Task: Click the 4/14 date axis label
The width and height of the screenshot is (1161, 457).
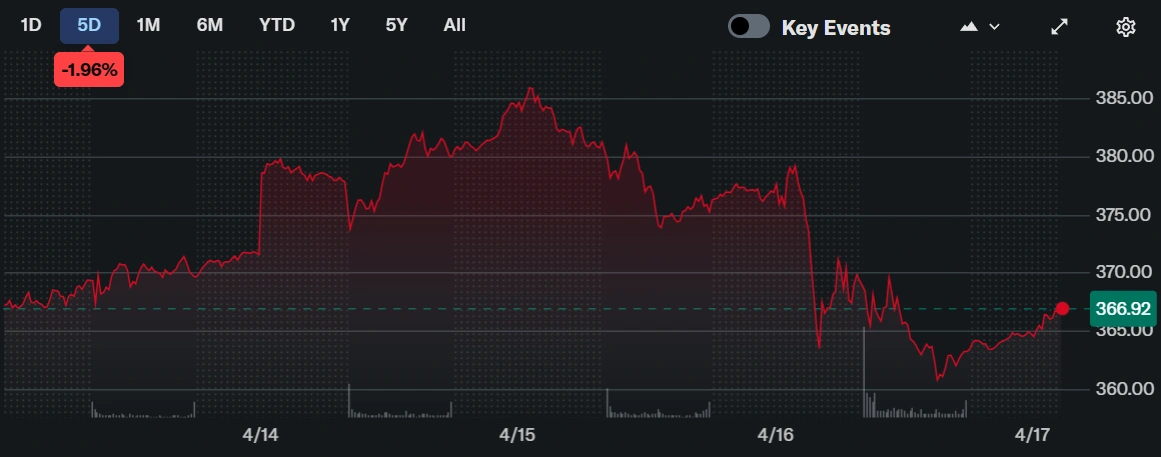Action: (260, 435)
